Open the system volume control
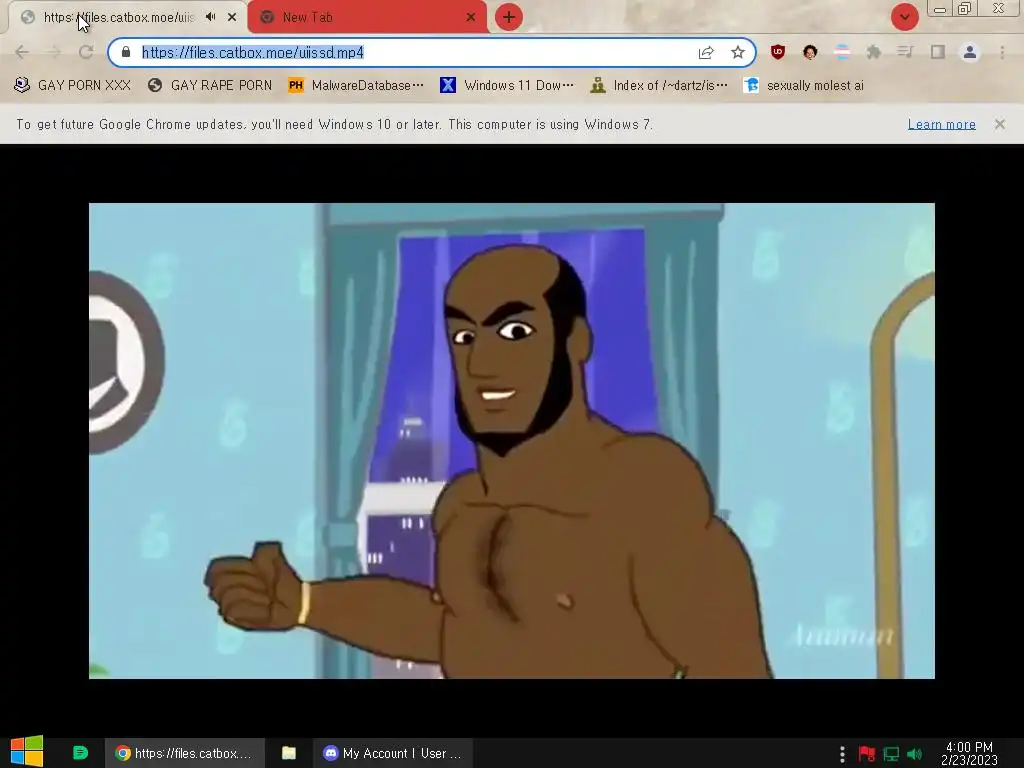The width and height of the screenshot is (1024, 768). coord(915,754)
